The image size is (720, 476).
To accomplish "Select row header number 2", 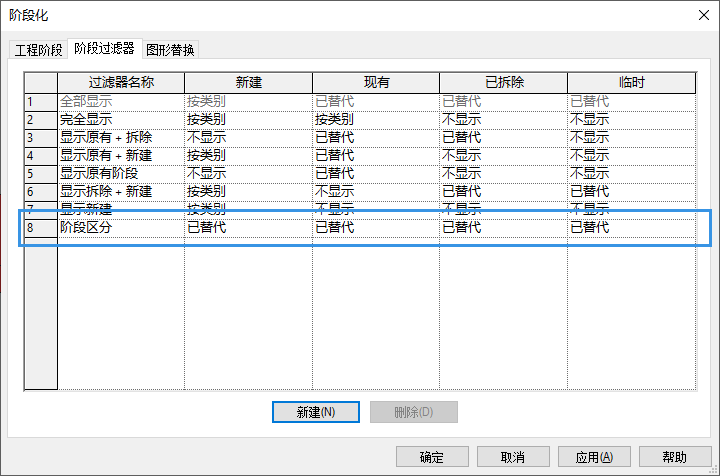I will tap(41, 120).
